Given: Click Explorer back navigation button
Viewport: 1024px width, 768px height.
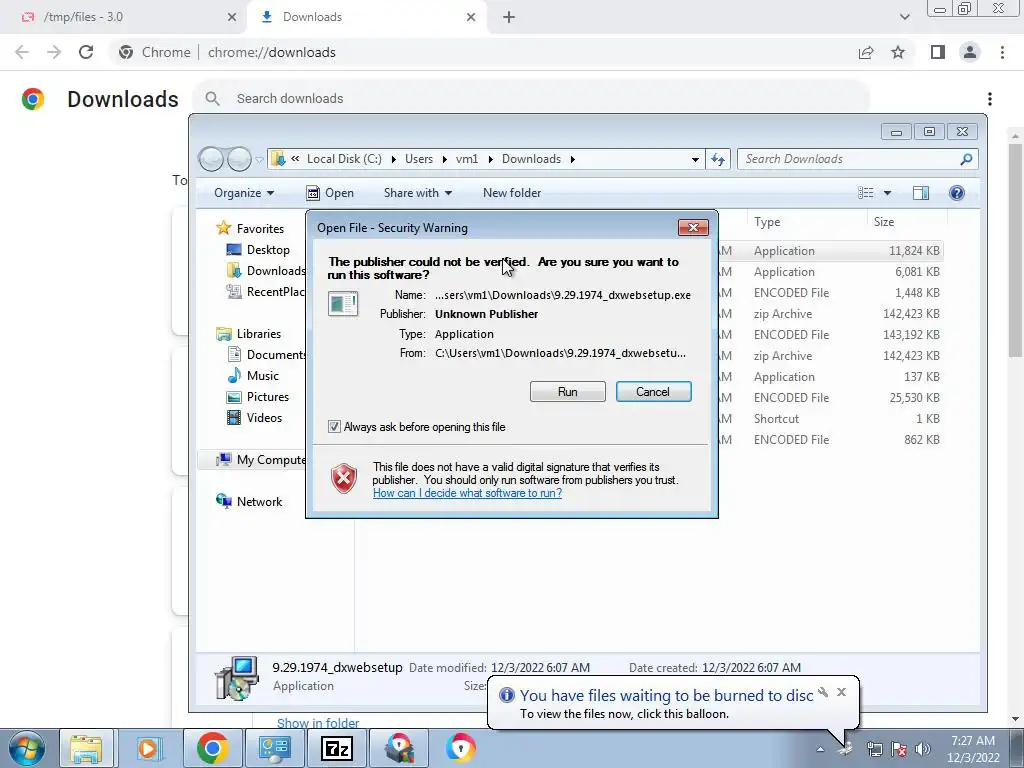Looking at the screenshot, I should [x=211, y=159].
